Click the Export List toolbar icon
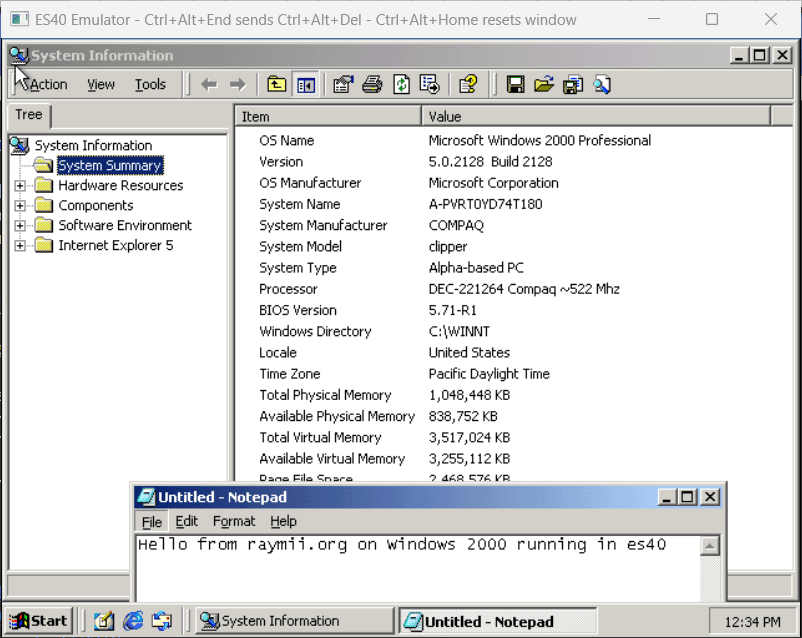The image size is (802, 638). (x=430, y=84)
